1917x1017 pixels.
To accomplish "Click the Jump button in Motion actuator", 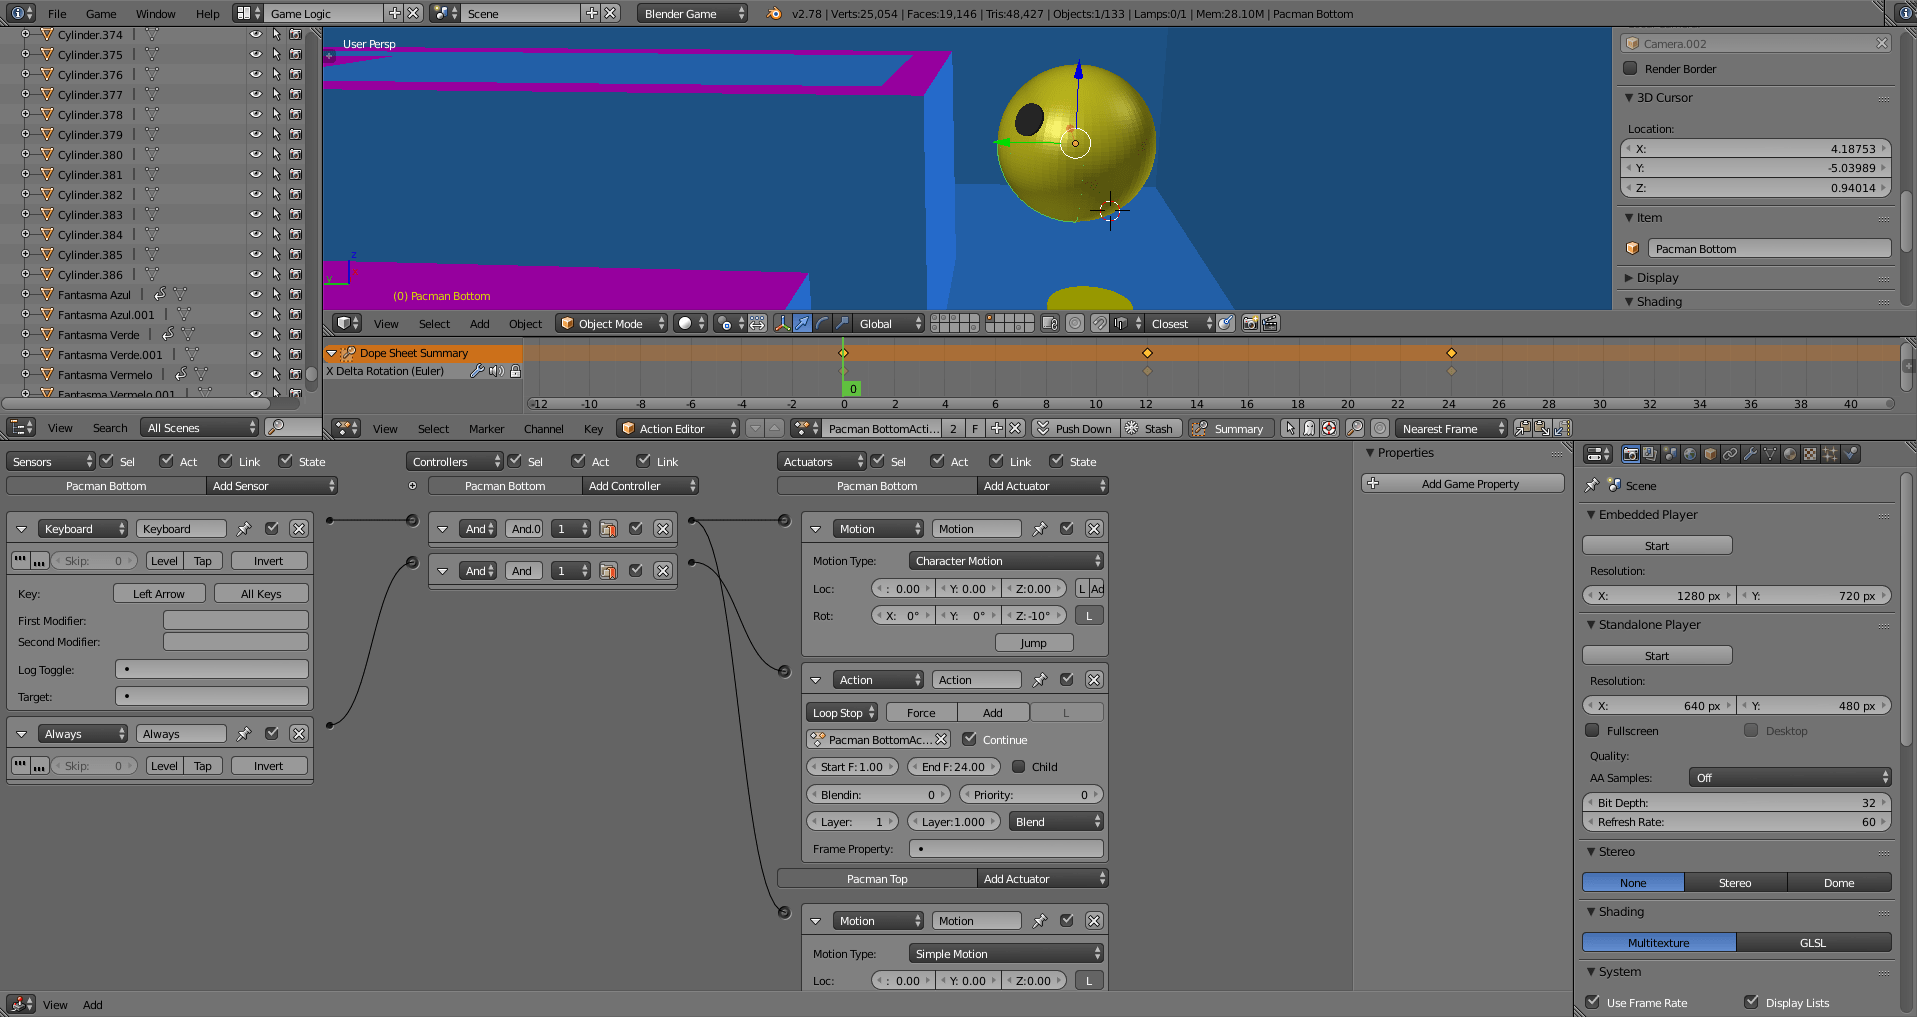I will point(1034,643).
